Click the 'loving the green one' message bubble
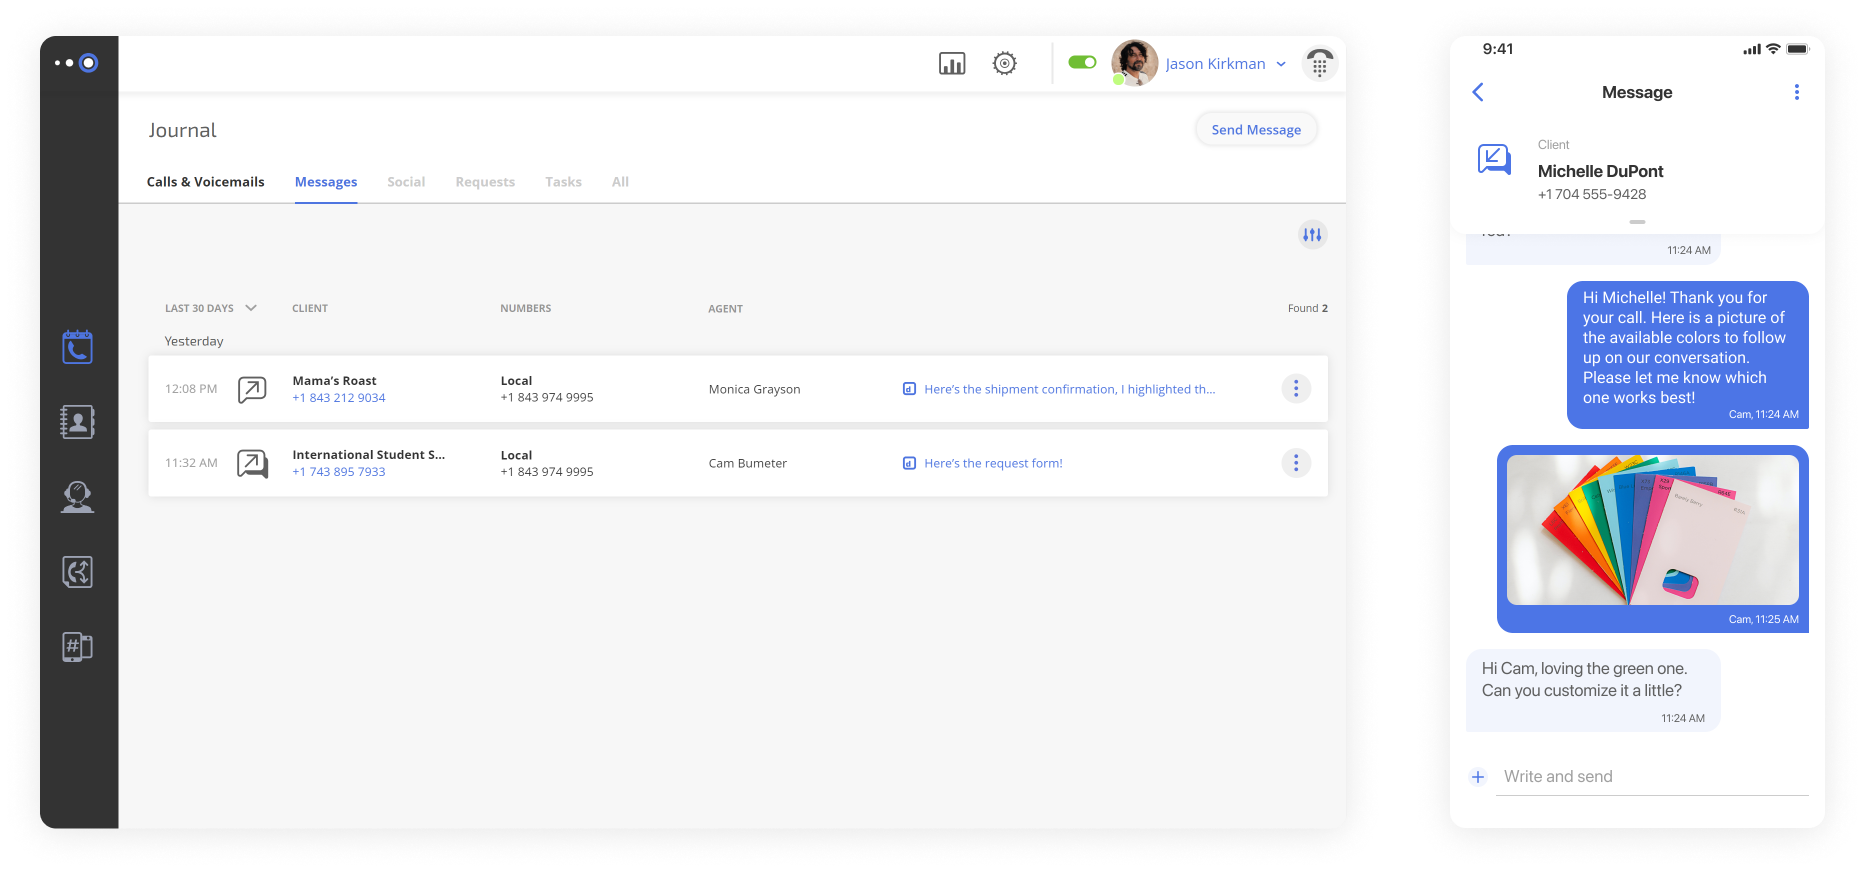Screen dimensions: 1865x873 1593,691
